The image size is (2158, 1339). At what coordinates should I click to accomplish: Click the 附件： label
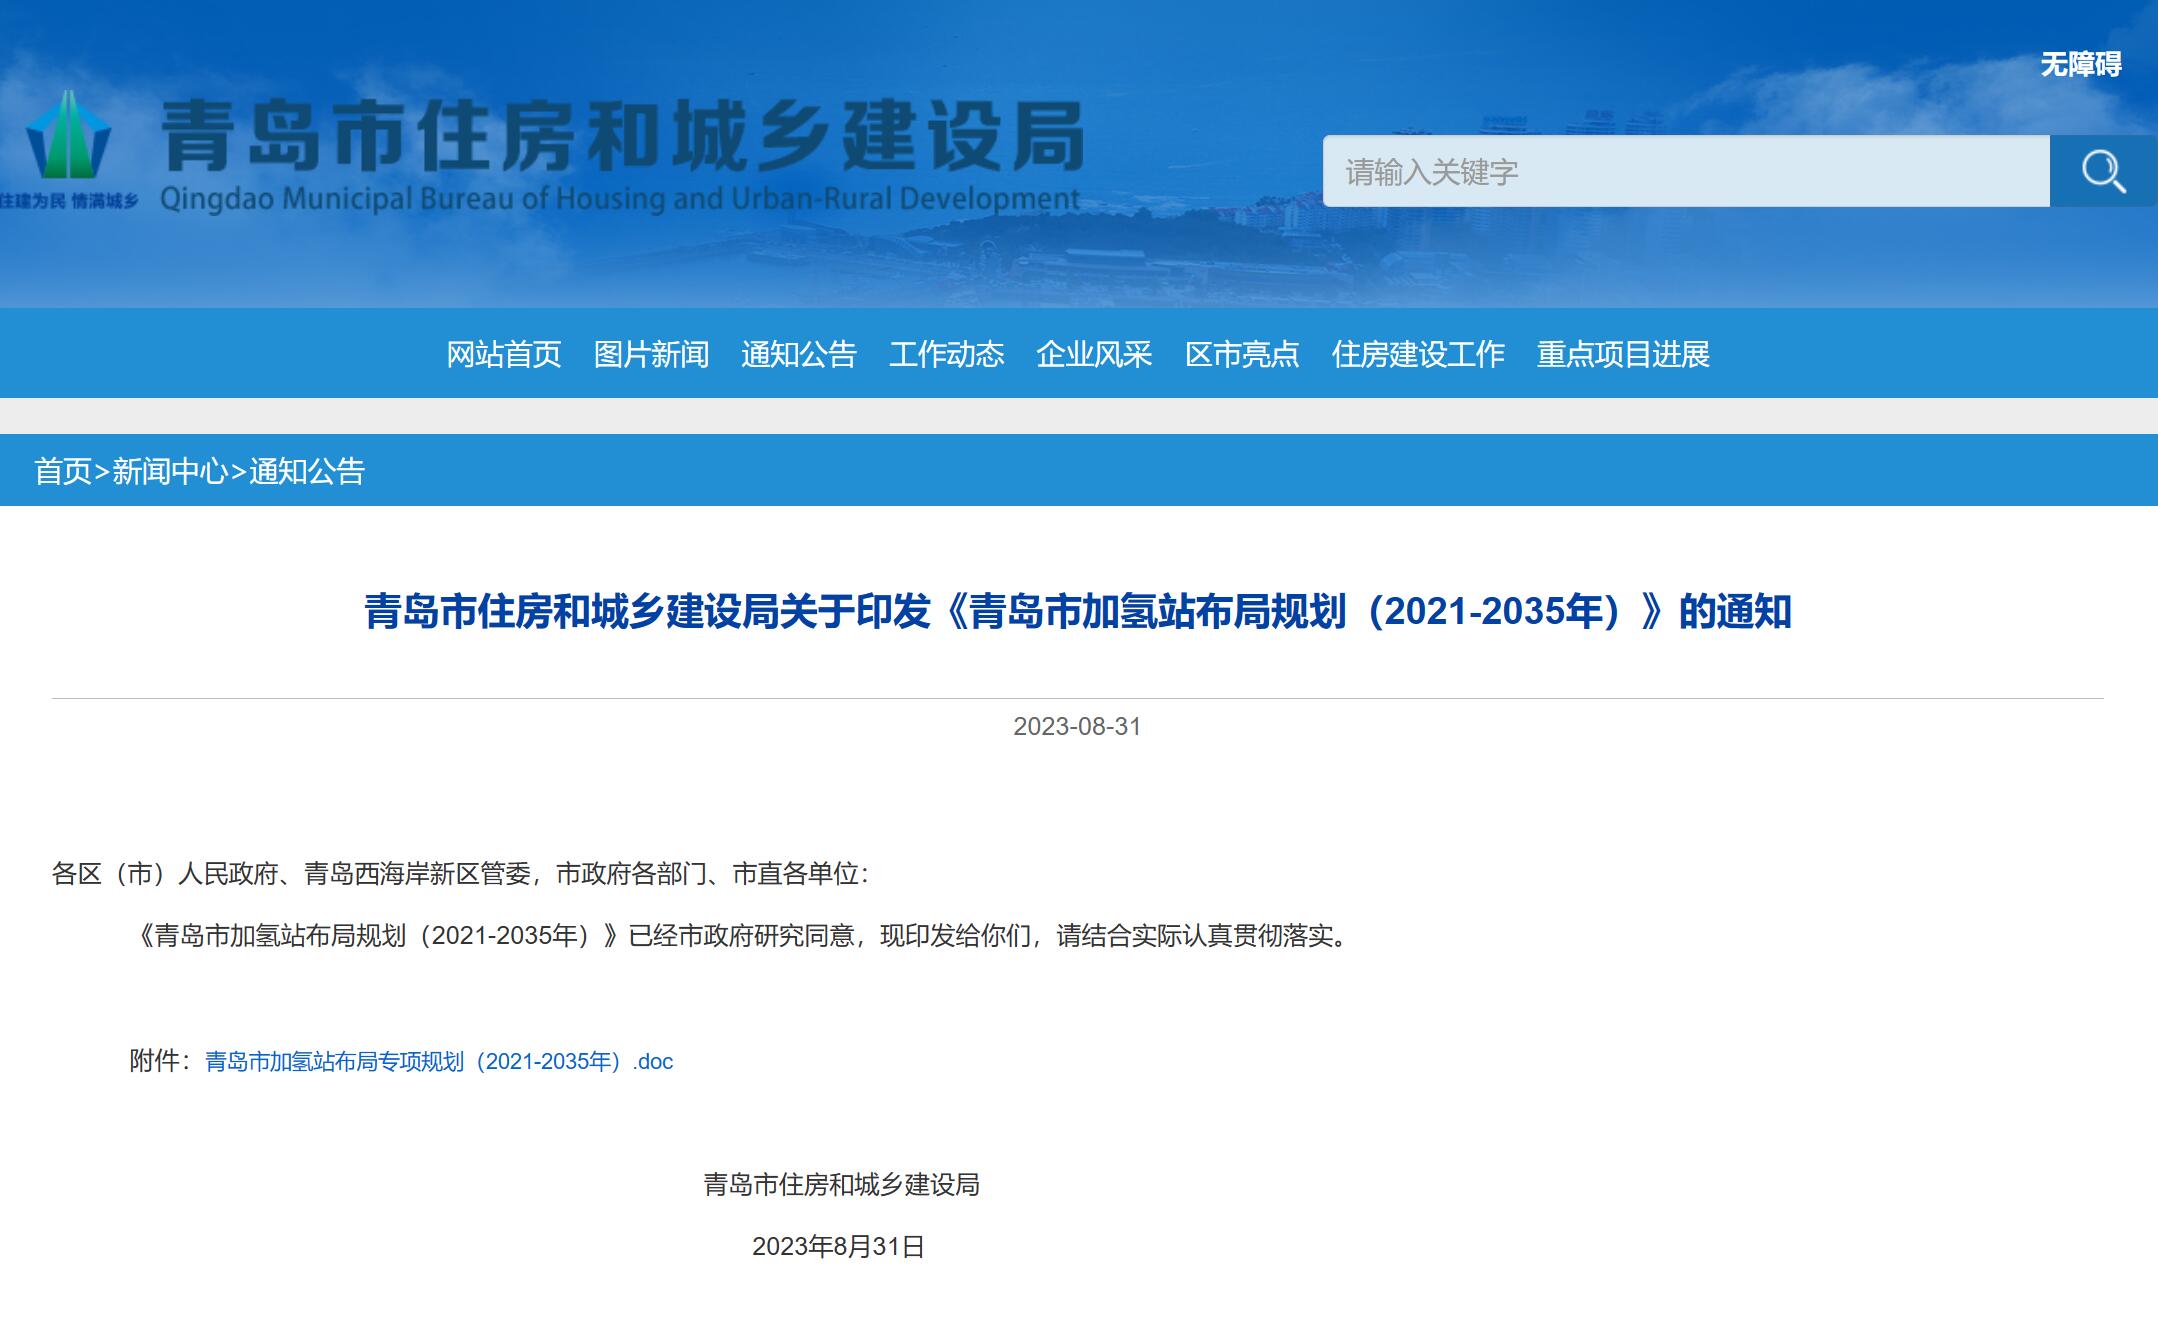(161, 1061)
